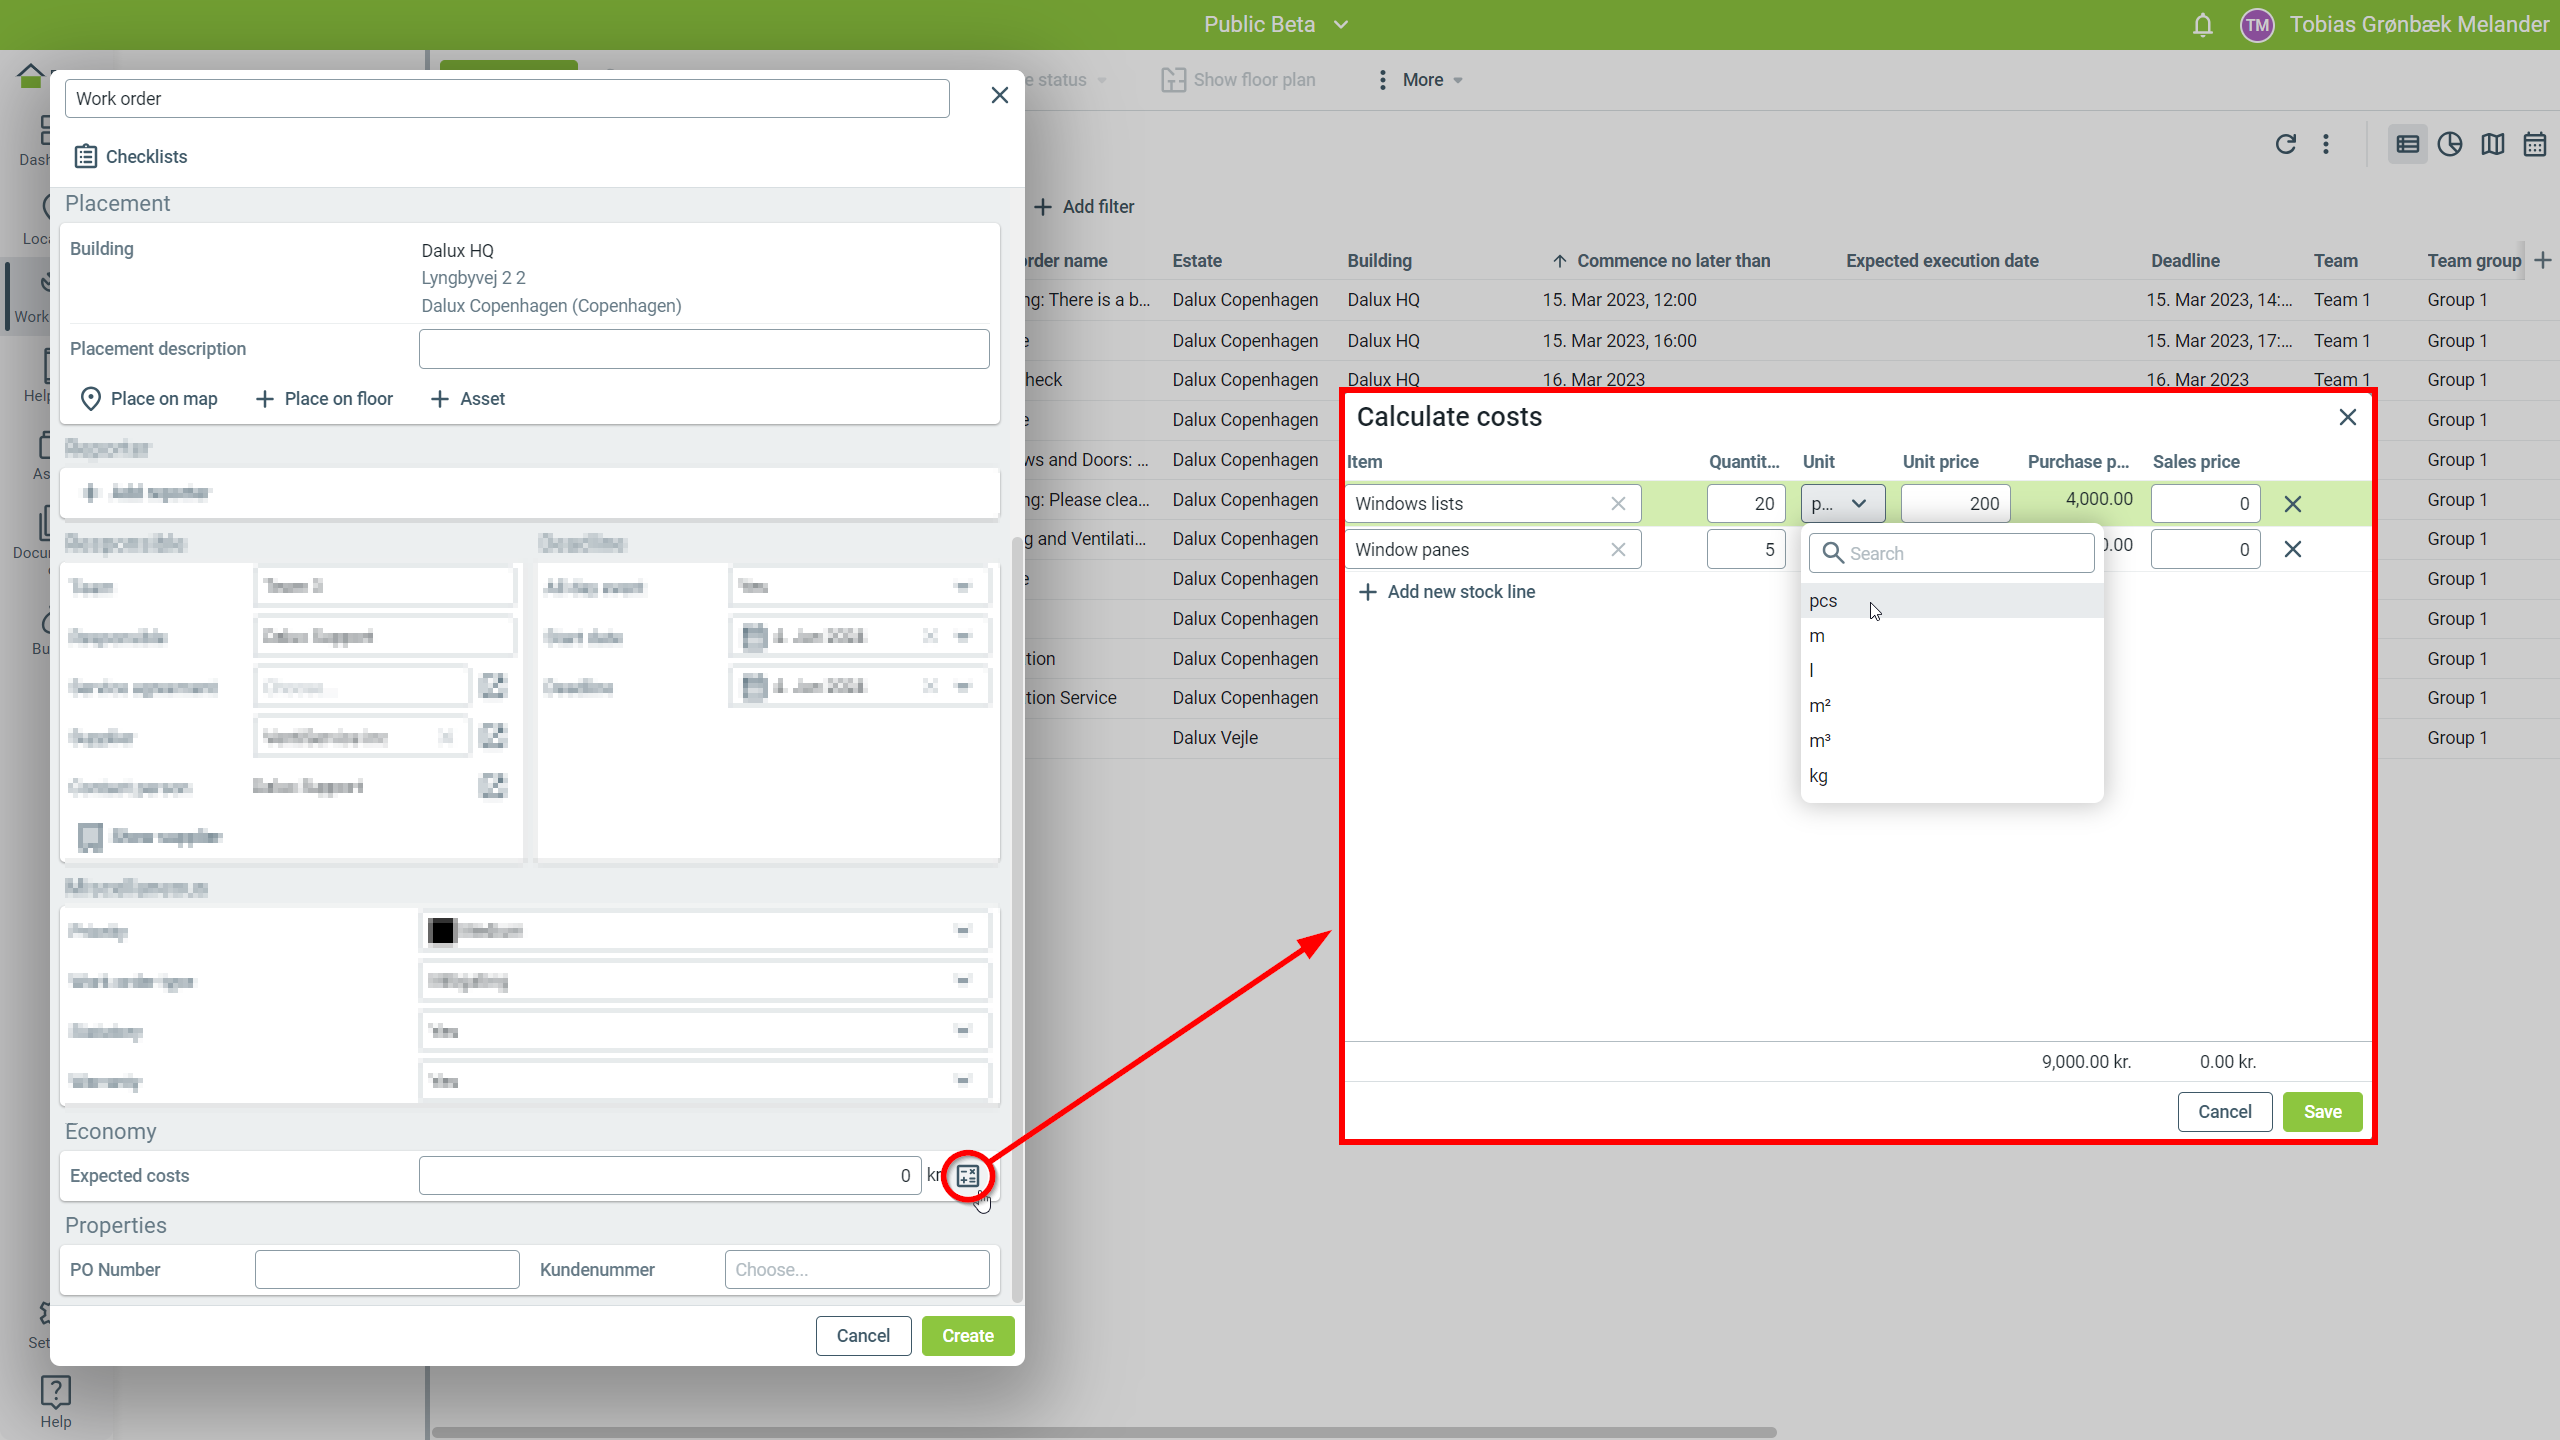This screenshot has height=1440, width=2560.
Task: Open the calculate costs calculator icon
Action: 967,1176
